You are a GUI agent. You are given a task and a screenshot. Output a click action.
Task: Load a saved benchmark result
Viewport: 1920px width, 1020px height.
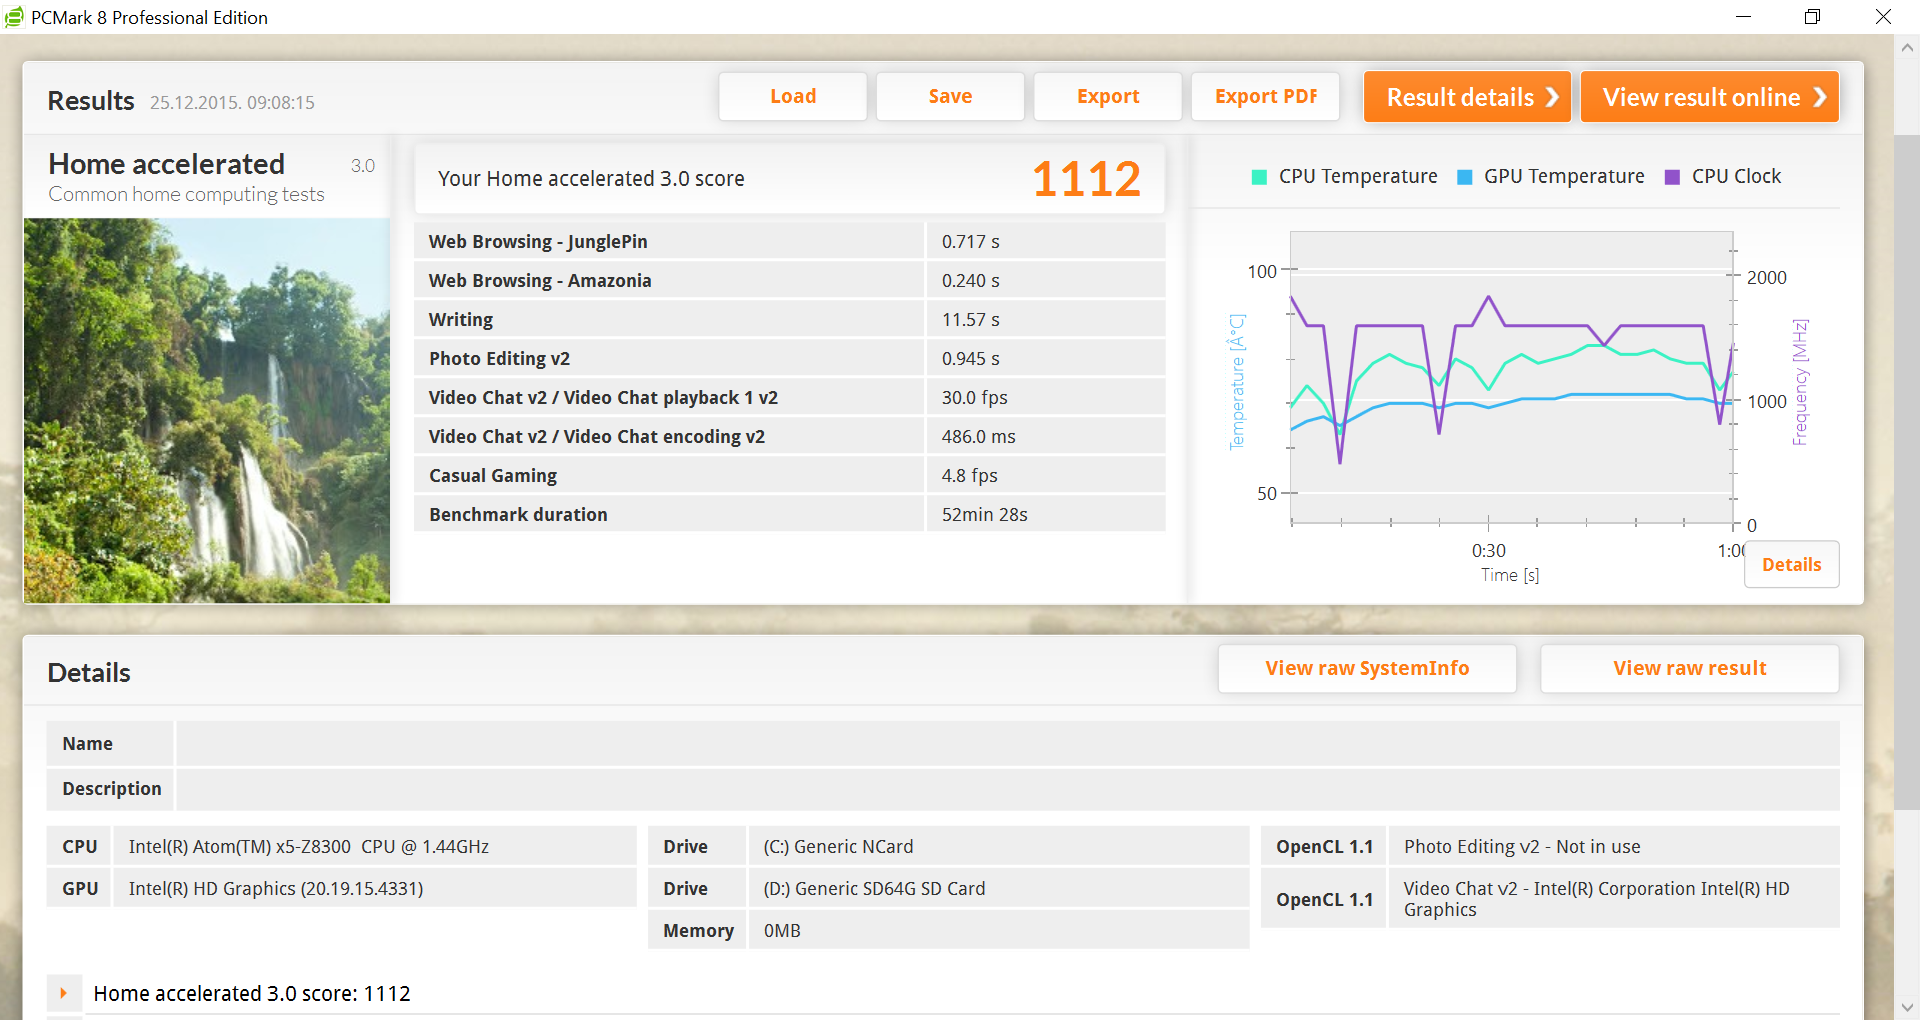tap(792, 97)
